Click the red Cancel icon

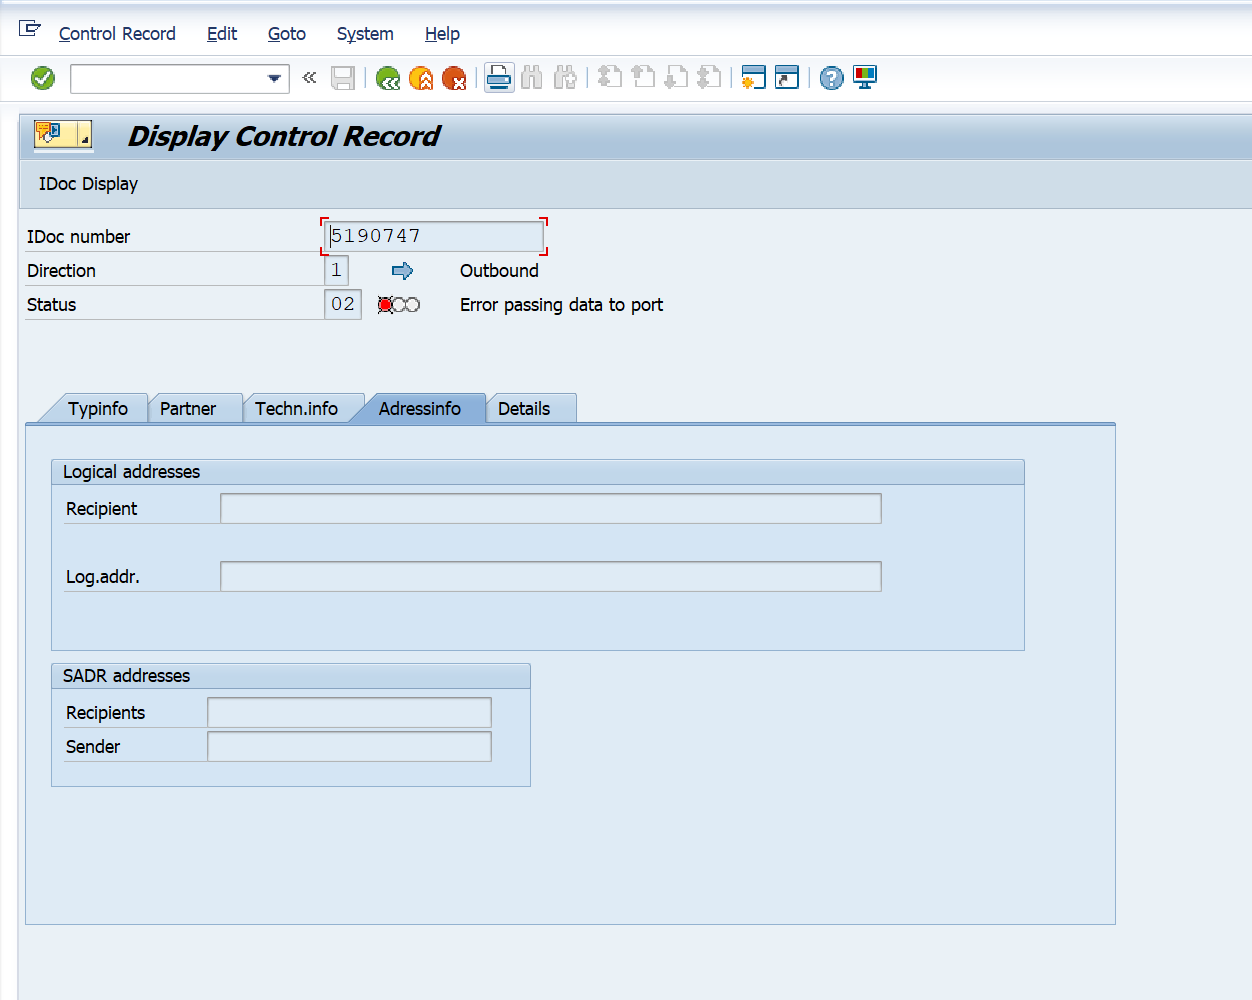click(x=454, y=78)
